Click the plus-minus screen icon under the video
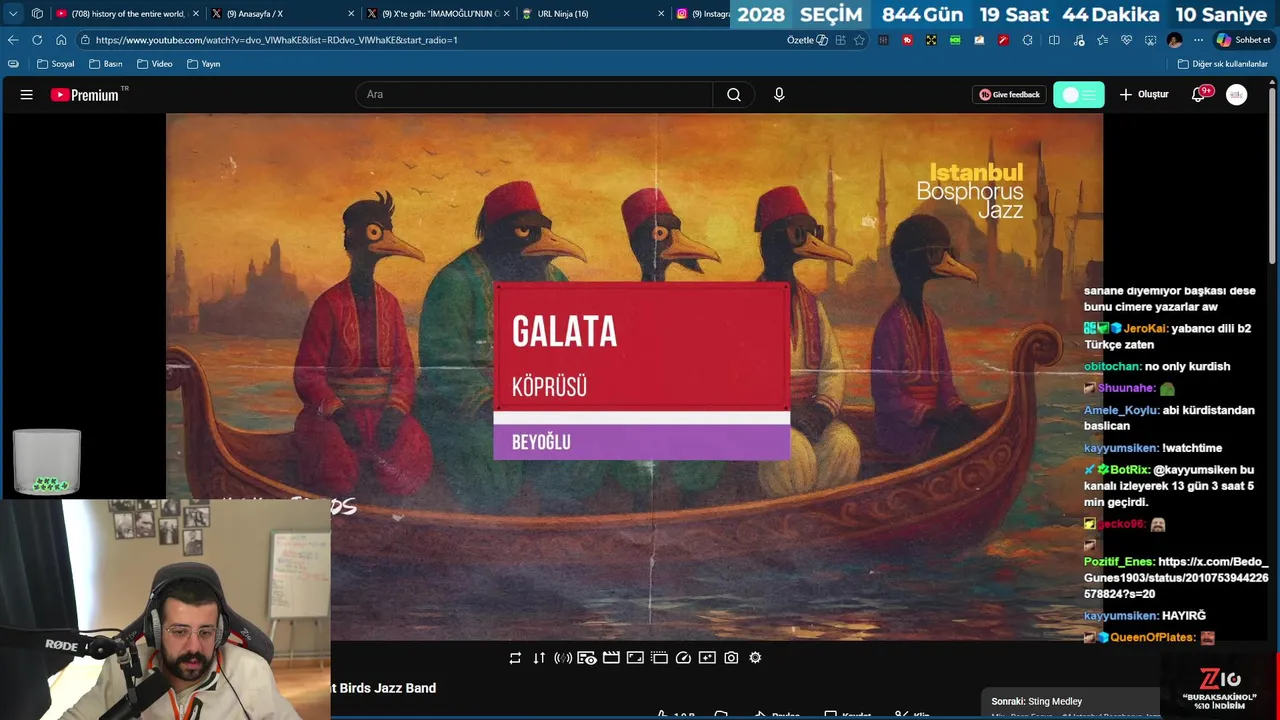This screenshot has width=1280, height=720. click(x=707, y=658)
